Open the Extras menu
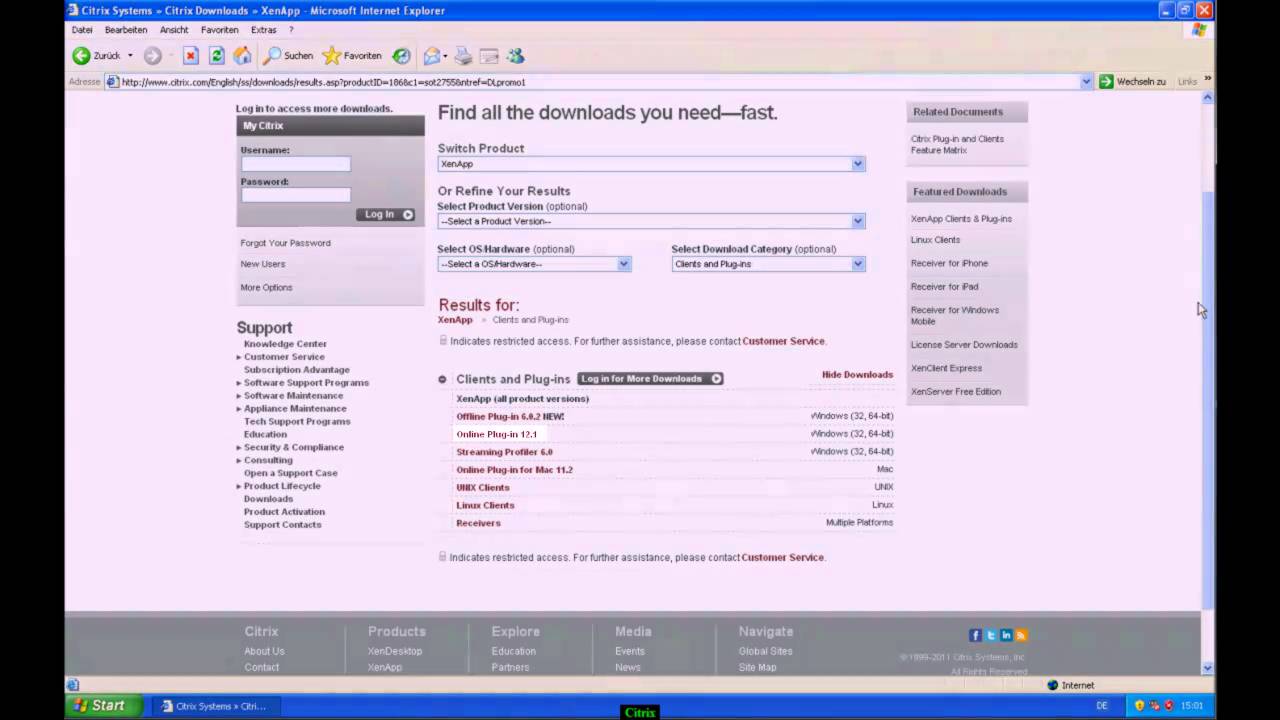This screenshot has height=720, width=1280. (264, 30)
